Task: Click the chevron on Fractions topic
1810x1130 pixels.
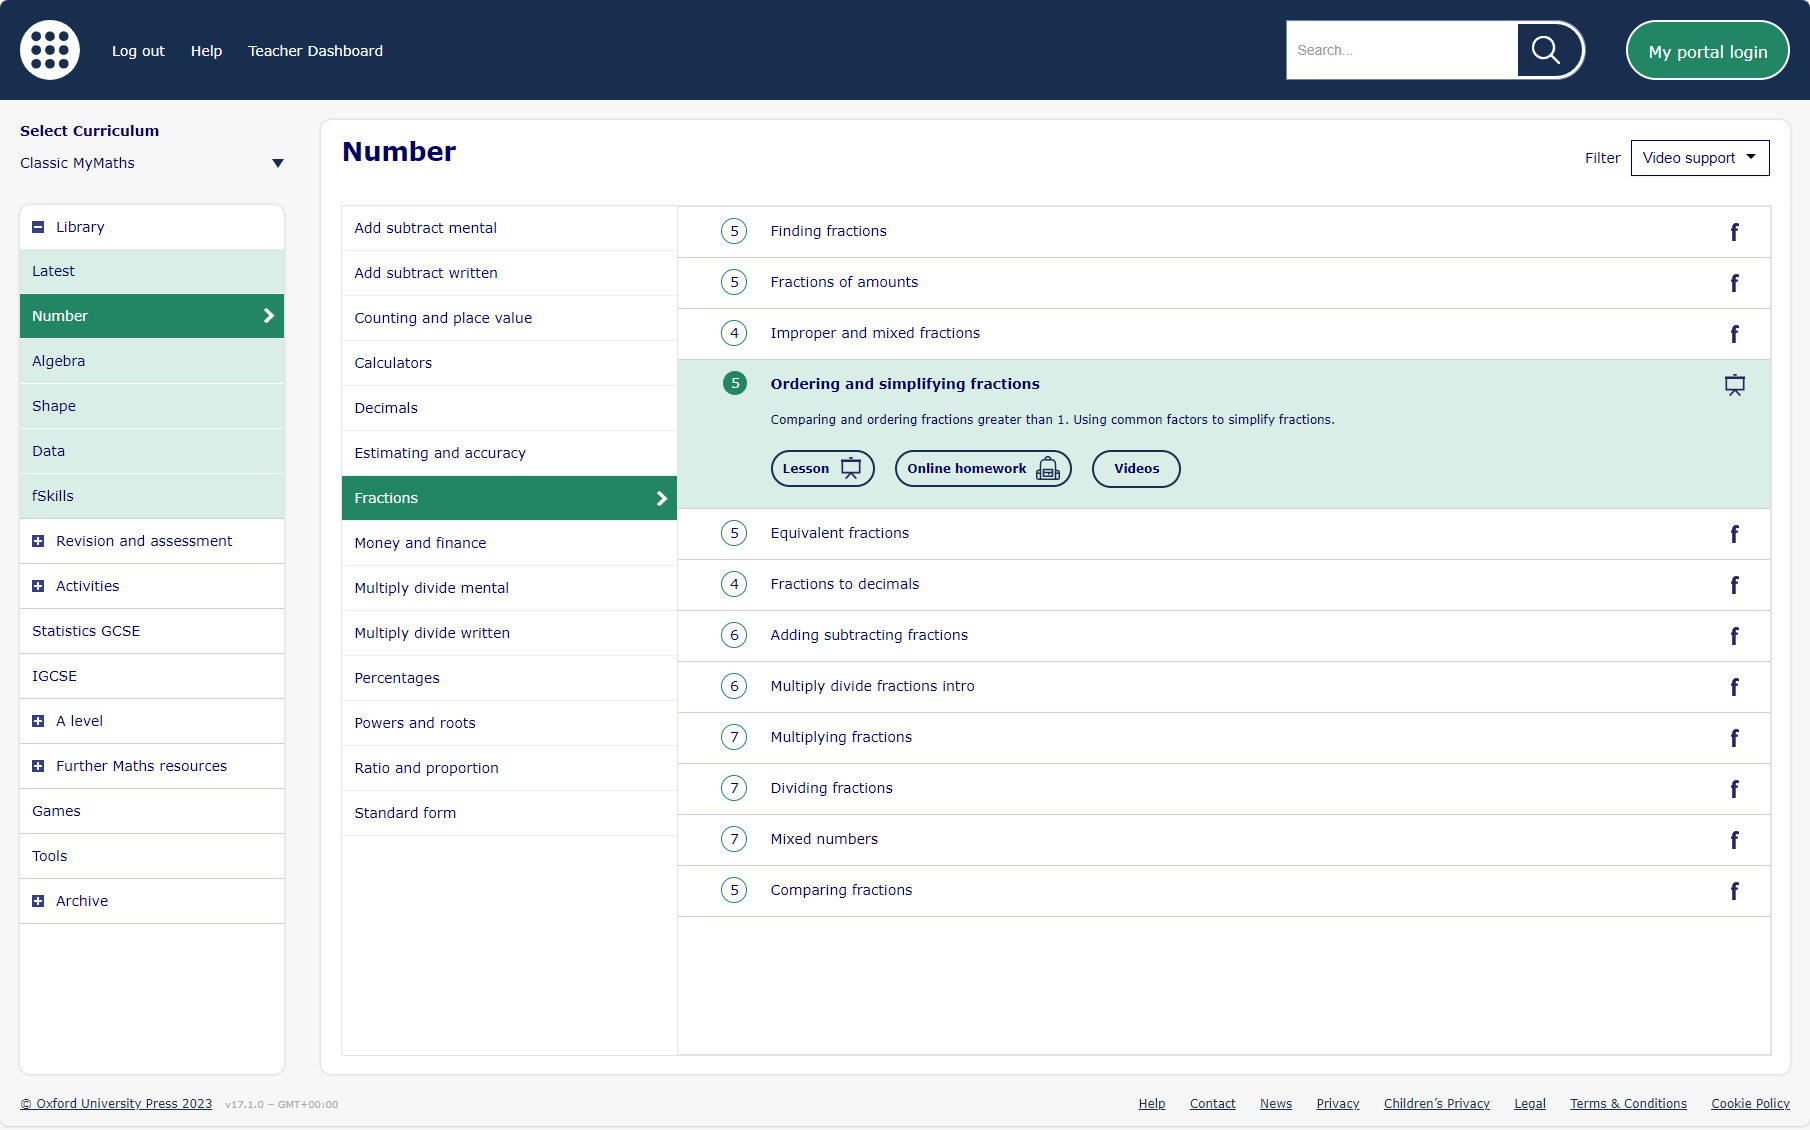Action: pos(661,498)
